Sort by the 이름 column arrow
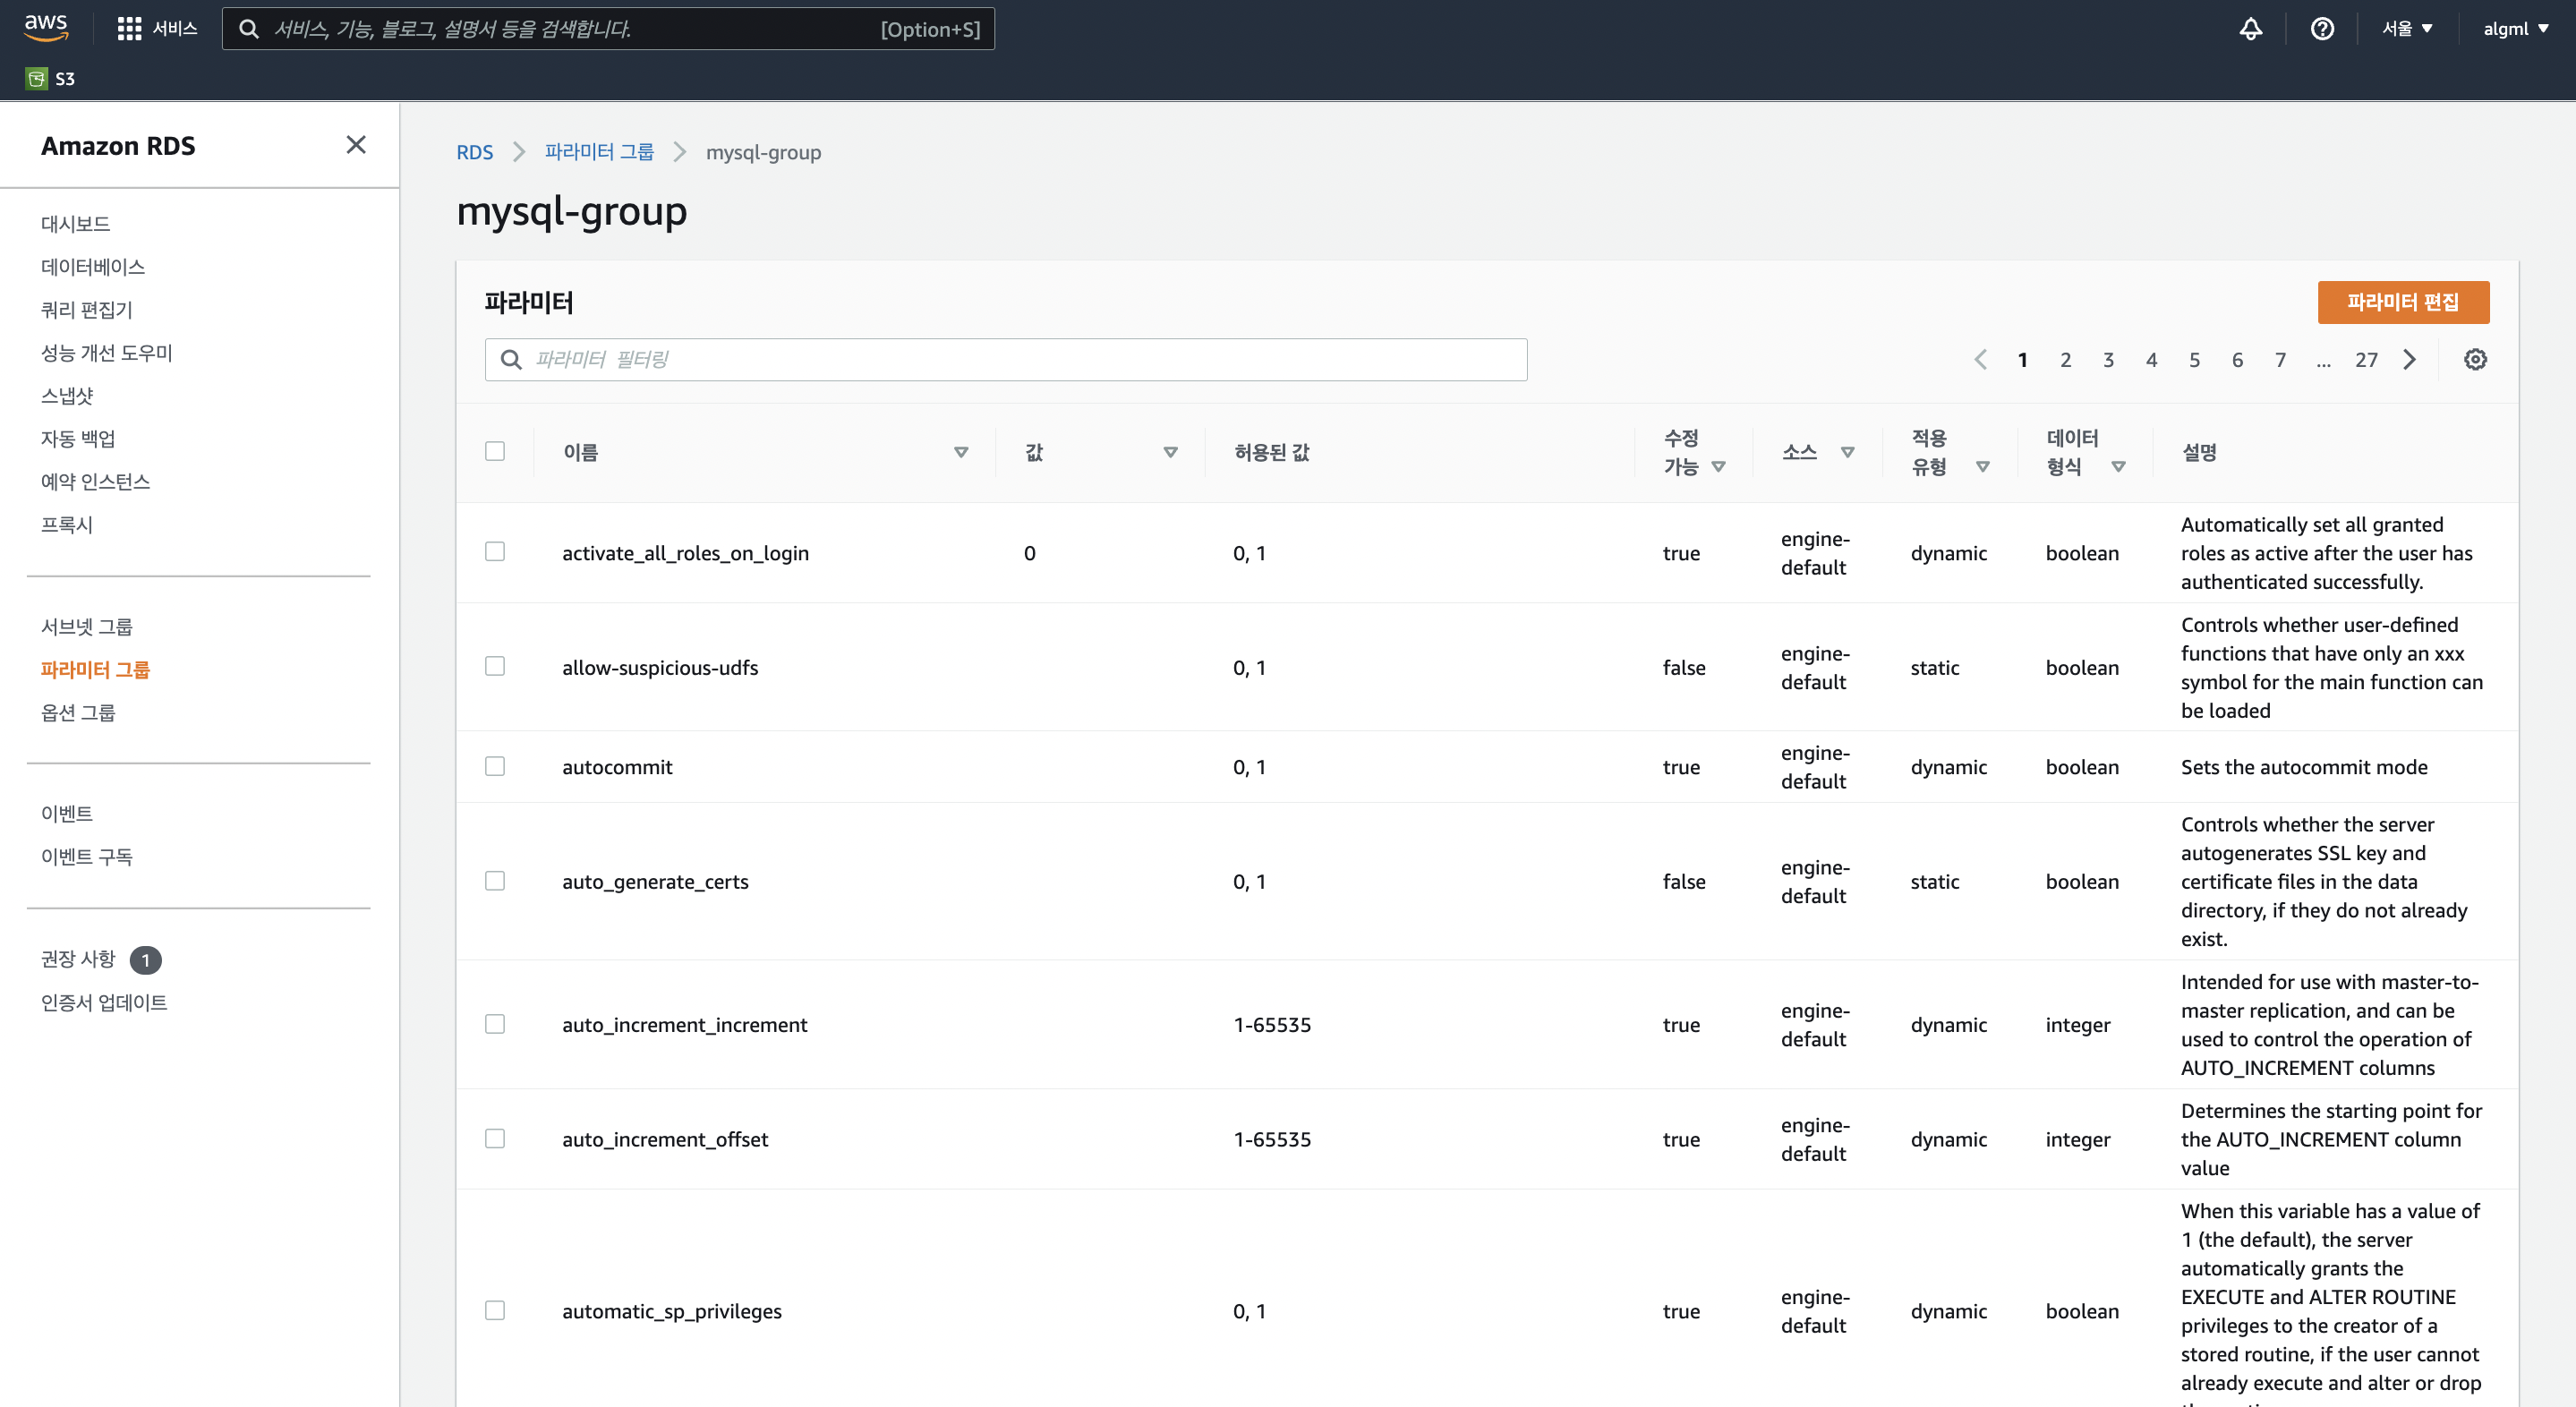The image size is (2576, 1407). [961, 453]
